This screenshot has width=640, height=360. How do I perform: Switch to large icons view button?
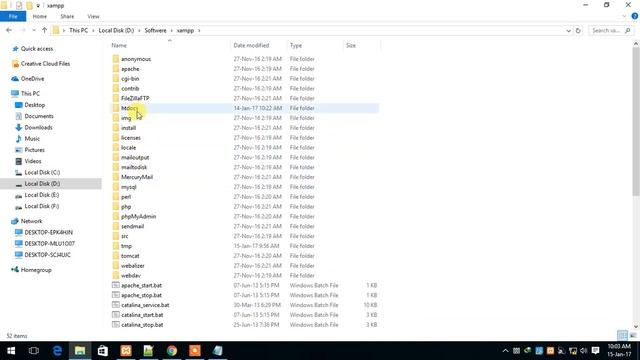pyautogui.click(x=633, y=336)
